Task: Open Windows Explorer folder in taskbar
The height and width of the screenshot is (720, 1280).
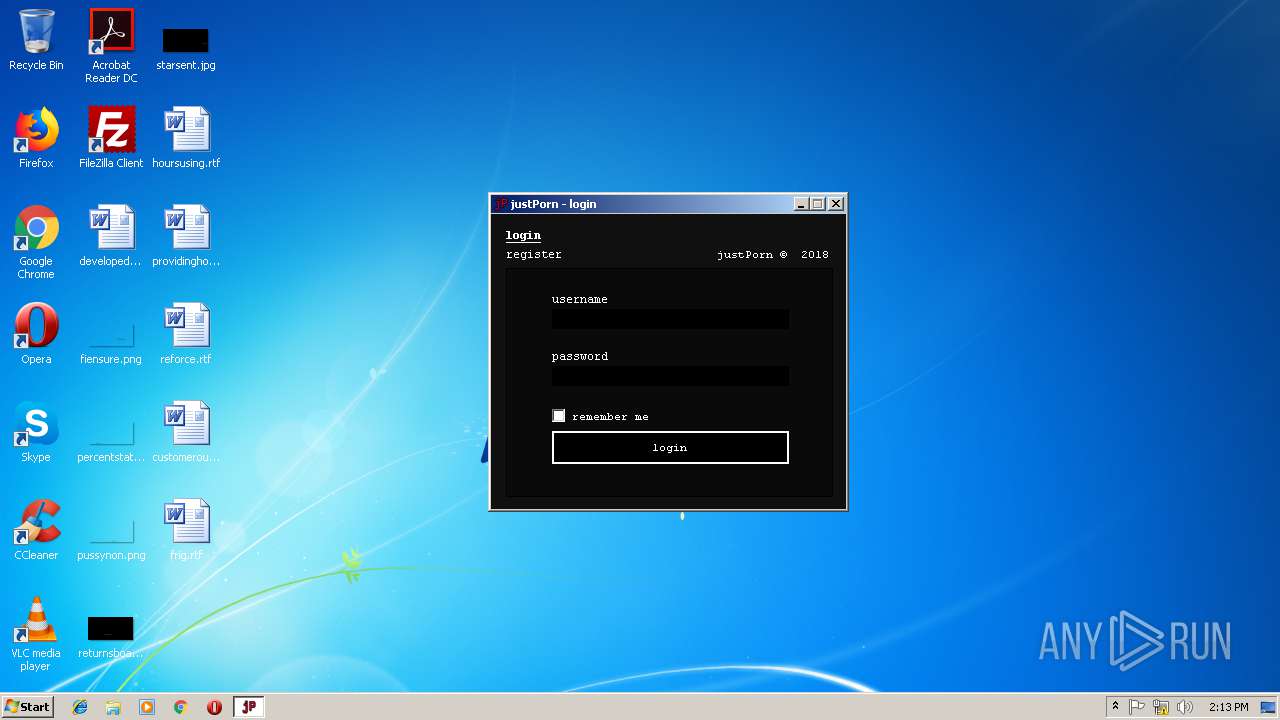Action: click(113, 707)
